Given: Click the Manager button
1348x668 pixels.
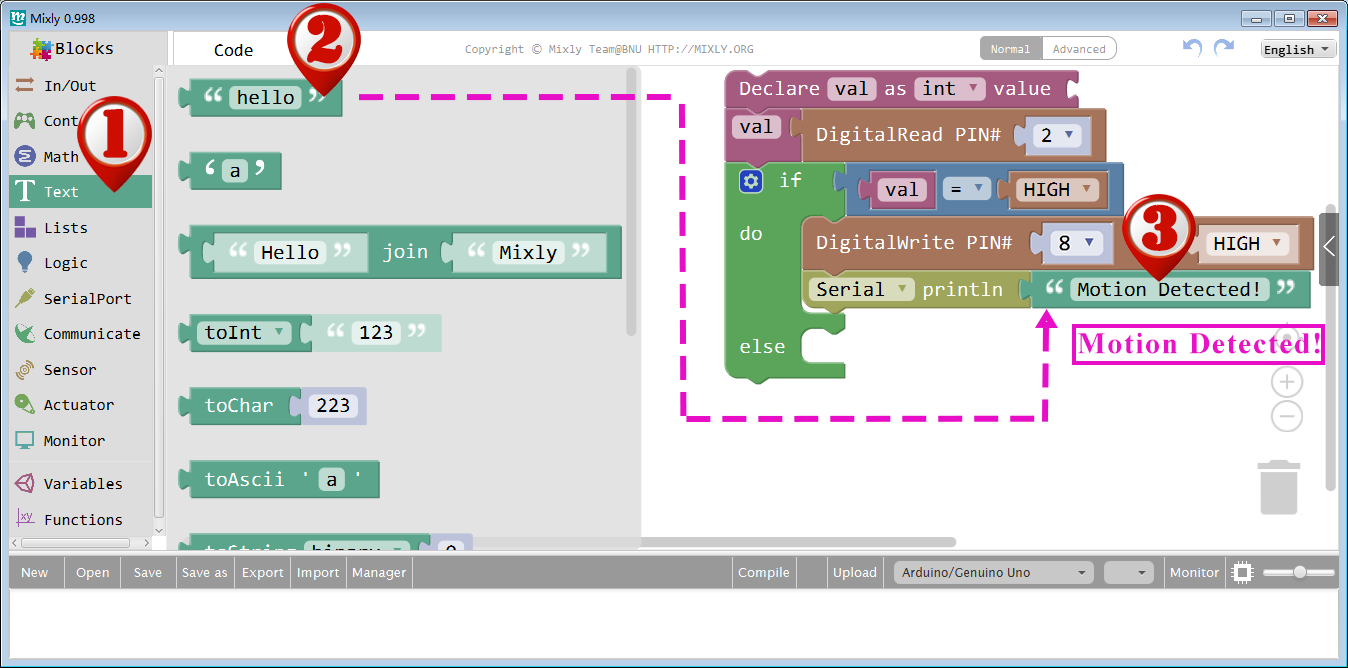Looking at the screenshot, I should [379, 573].
